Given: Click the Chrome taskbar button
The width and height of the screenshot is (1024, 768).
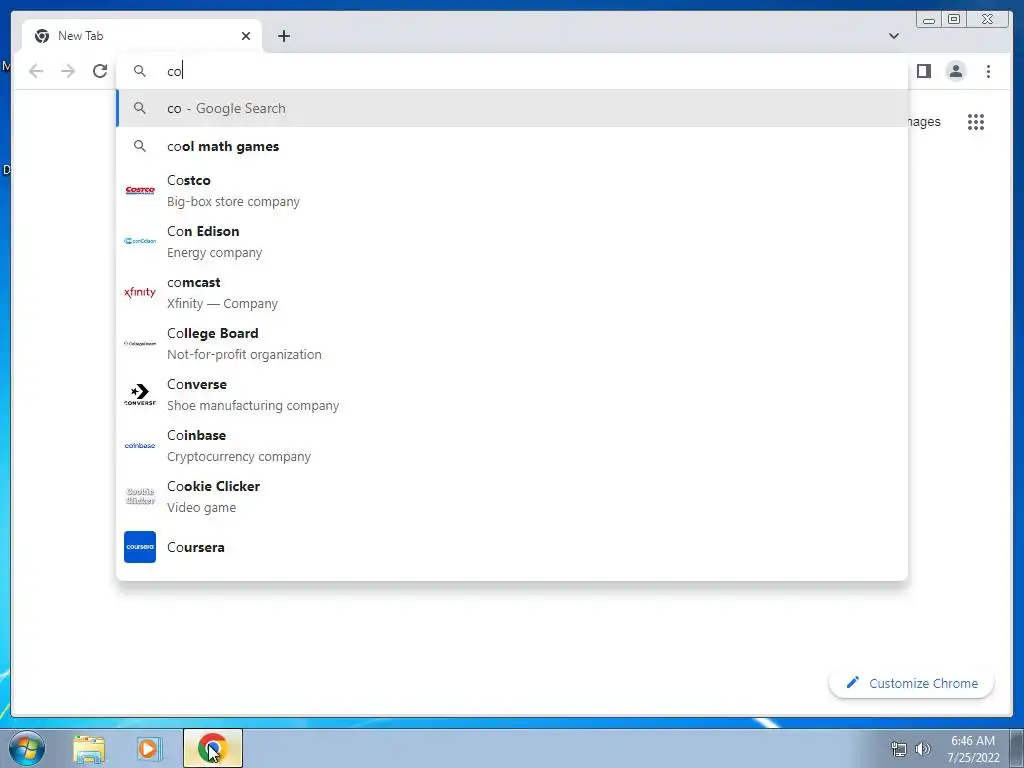Looking at the screenshot, I should [x=212, y=748].
